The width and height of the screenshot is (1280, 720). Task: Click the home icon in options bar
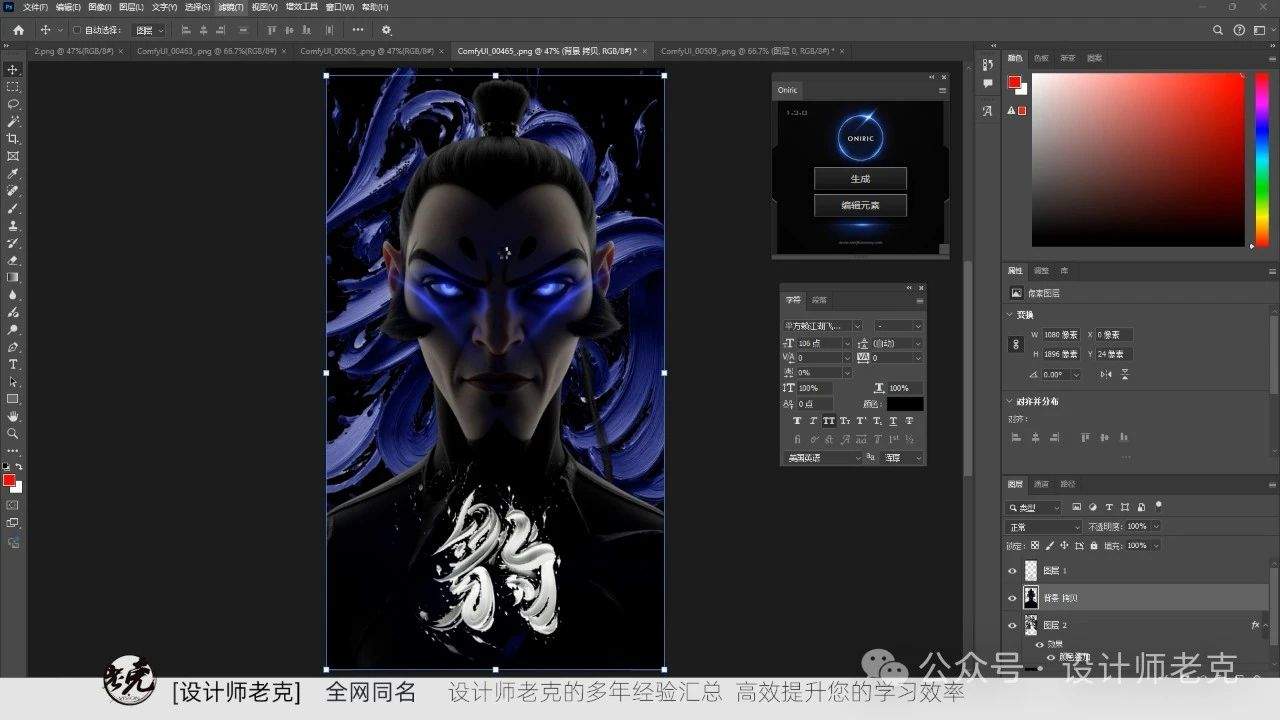point(18,30)
